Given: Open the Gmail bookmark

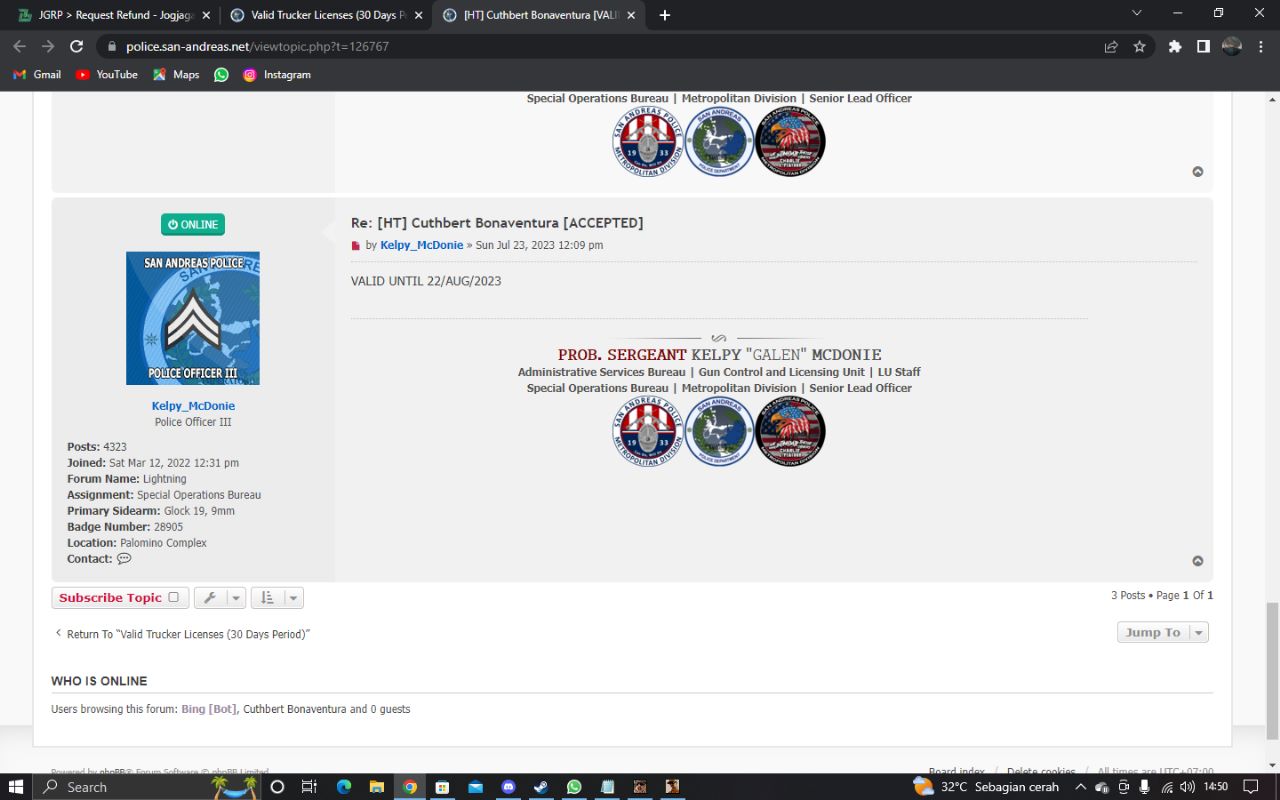Looking at the screenshot, I should pos(37,75).
